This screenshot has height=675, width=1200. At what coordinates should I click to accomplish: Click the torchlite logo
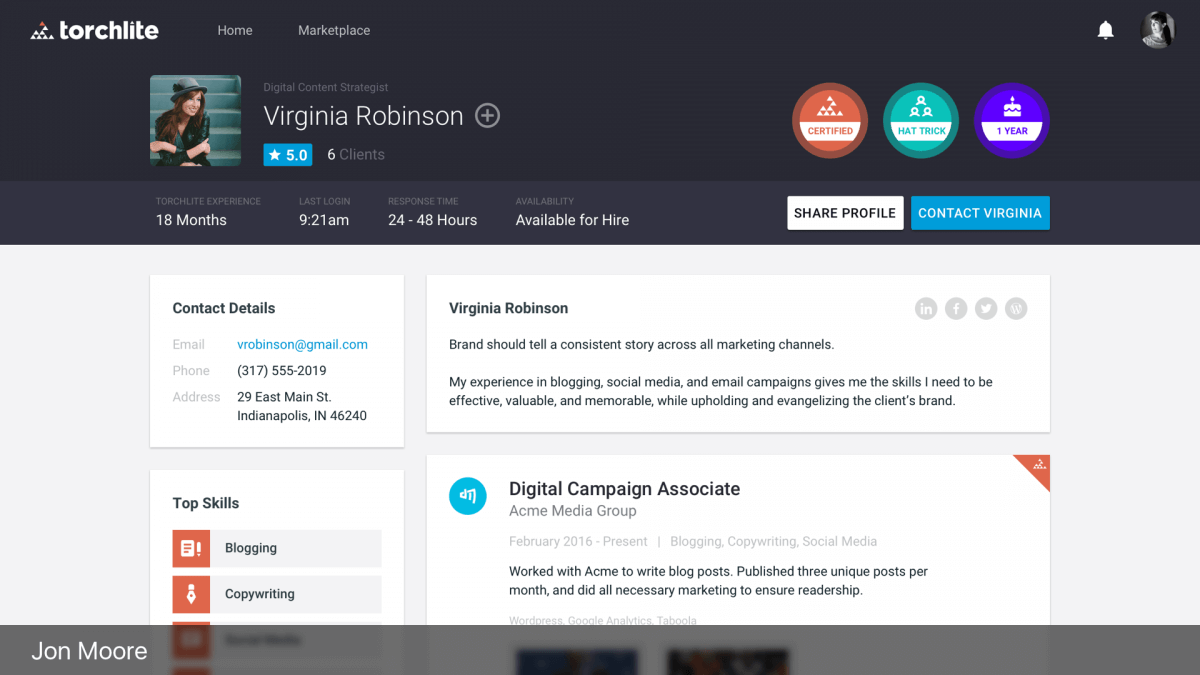tap(94, 30)
